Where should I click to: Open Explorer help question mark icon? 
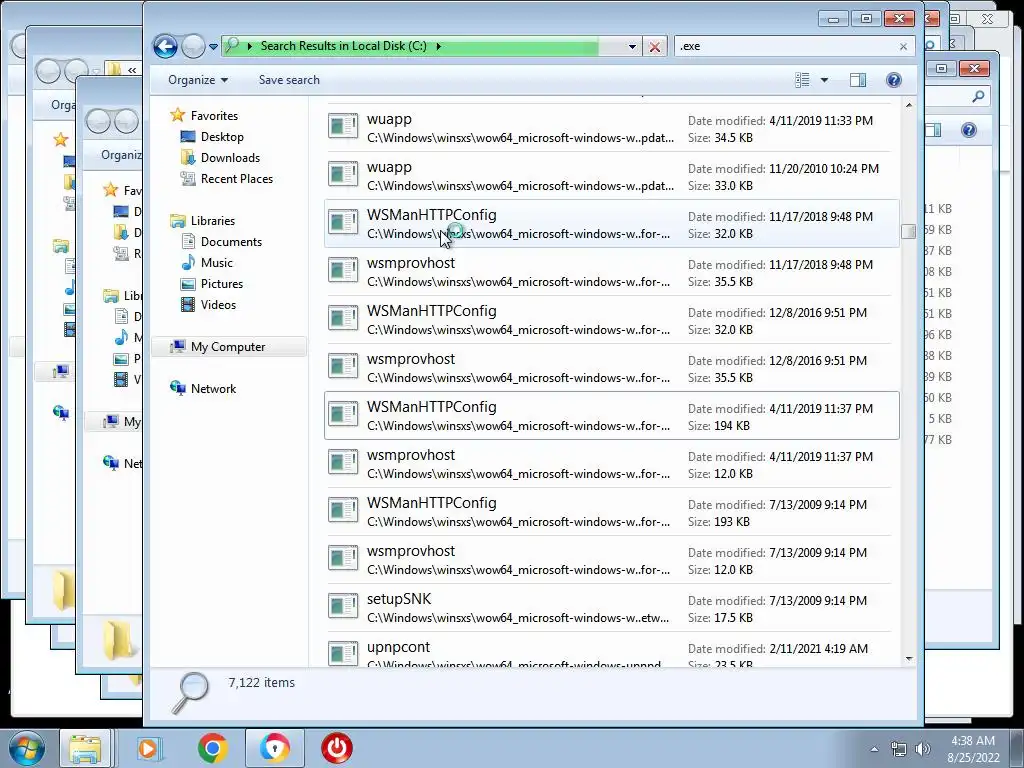click(x=893, y=80)
